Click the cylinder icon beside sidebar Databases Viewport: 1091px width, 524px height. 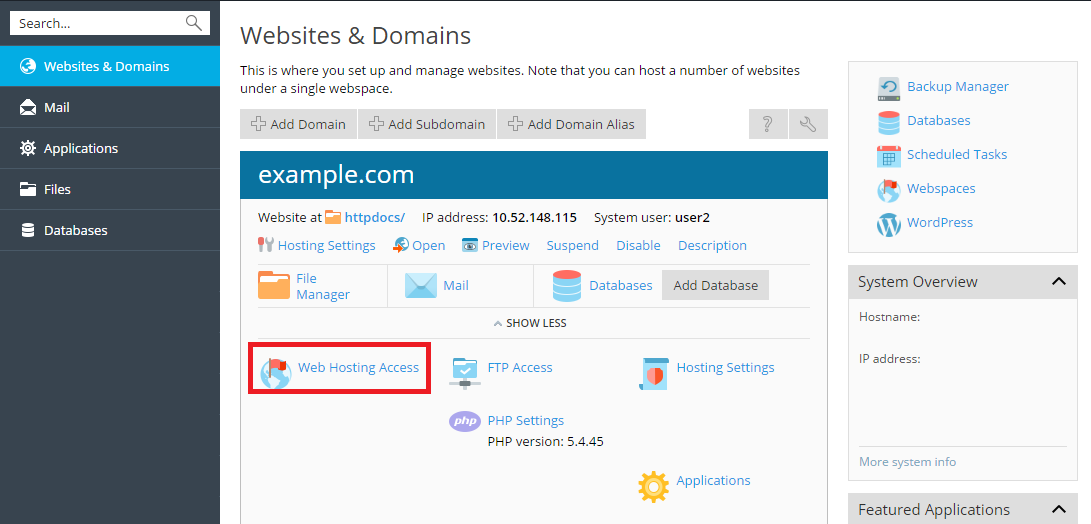click(28, 230)
